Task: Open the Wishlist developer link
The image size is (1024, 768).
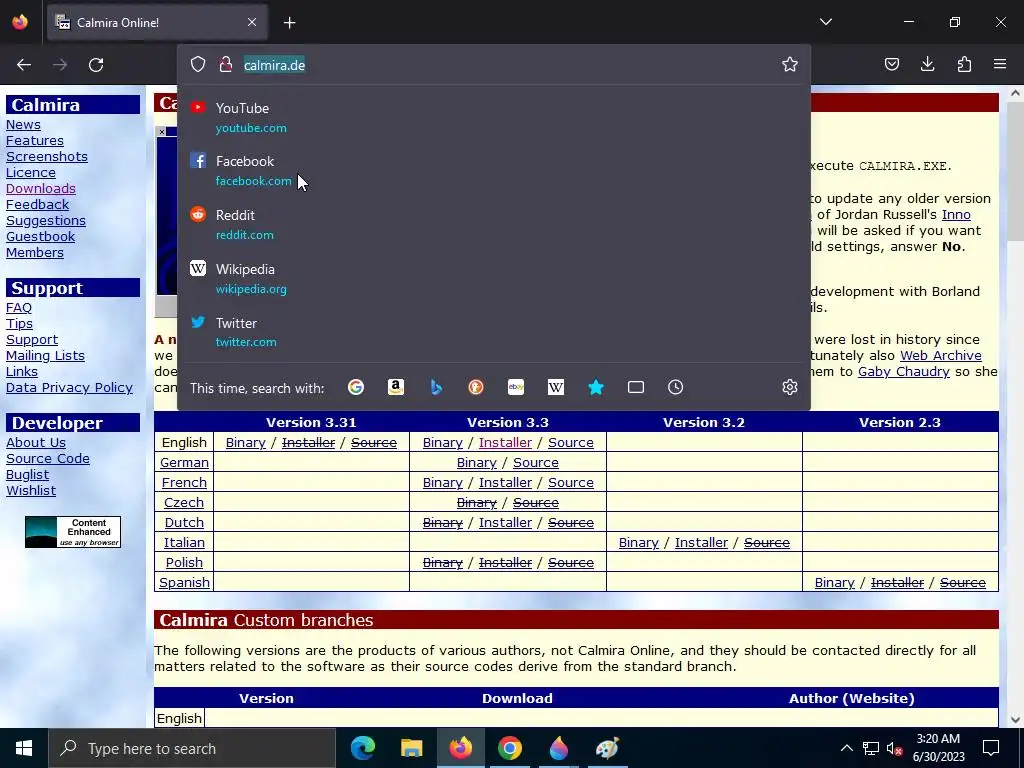Action: [x=31, y=490]
